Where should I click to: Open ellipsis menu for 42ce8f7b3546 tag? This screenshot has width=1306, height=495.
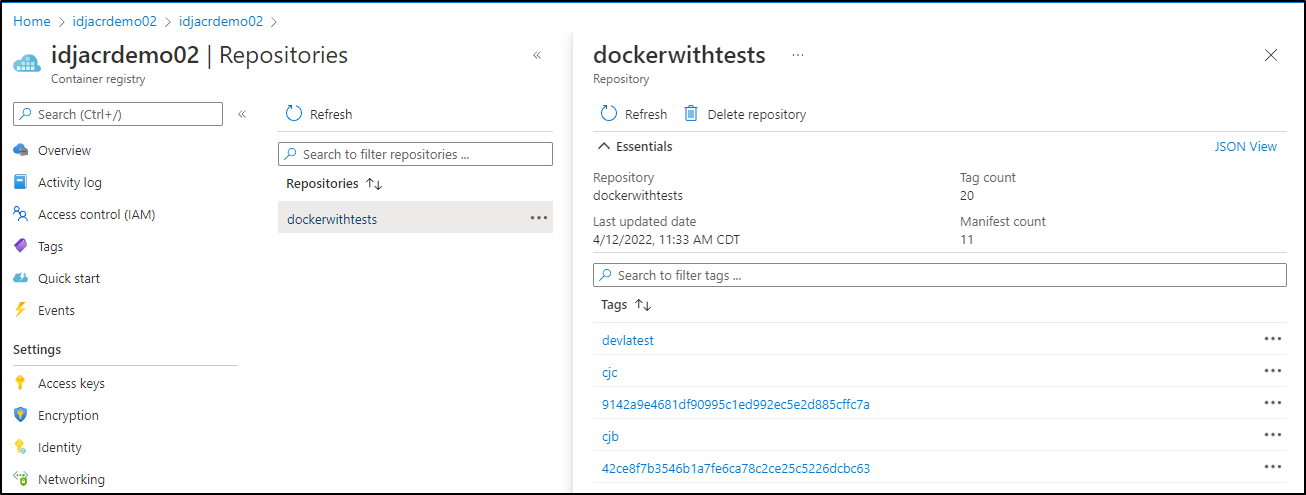pos(1272,467)
